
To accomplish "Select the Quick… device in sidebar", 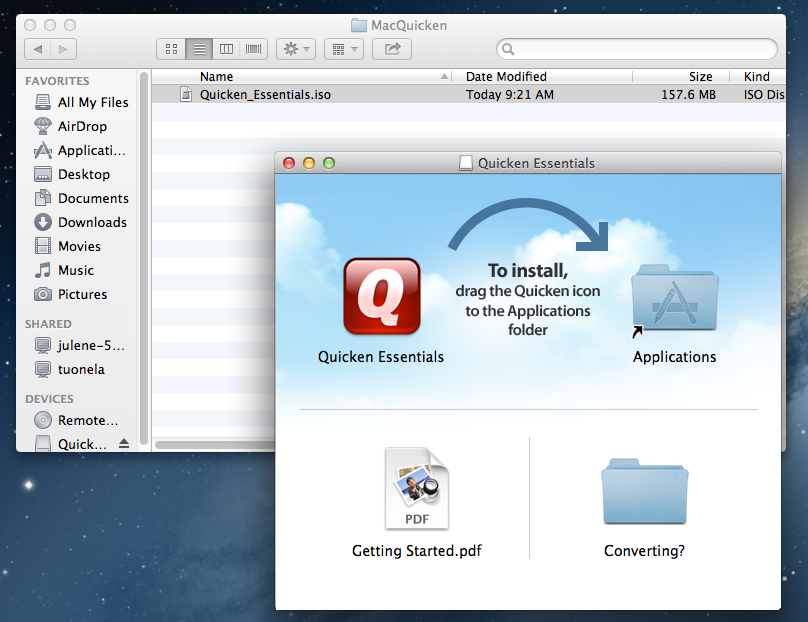I will pos(71,444).
